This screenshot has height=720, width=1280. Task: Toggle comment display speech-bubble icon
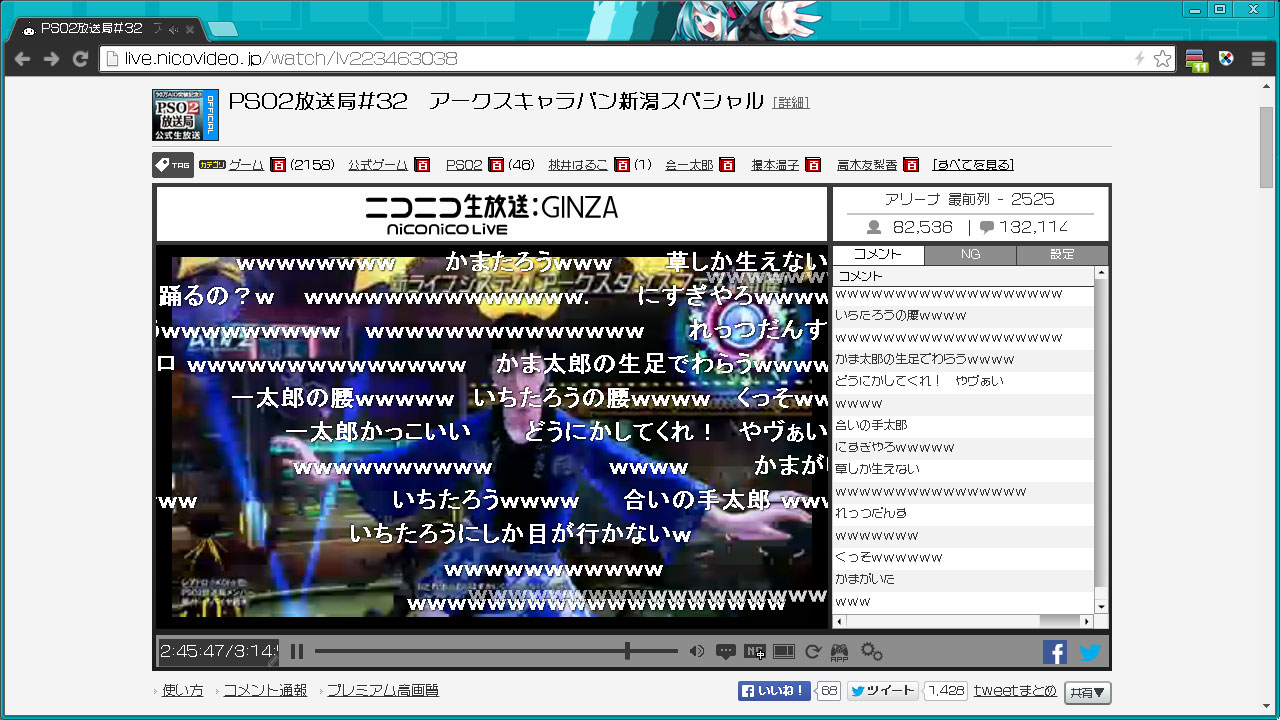coord(726,652)
